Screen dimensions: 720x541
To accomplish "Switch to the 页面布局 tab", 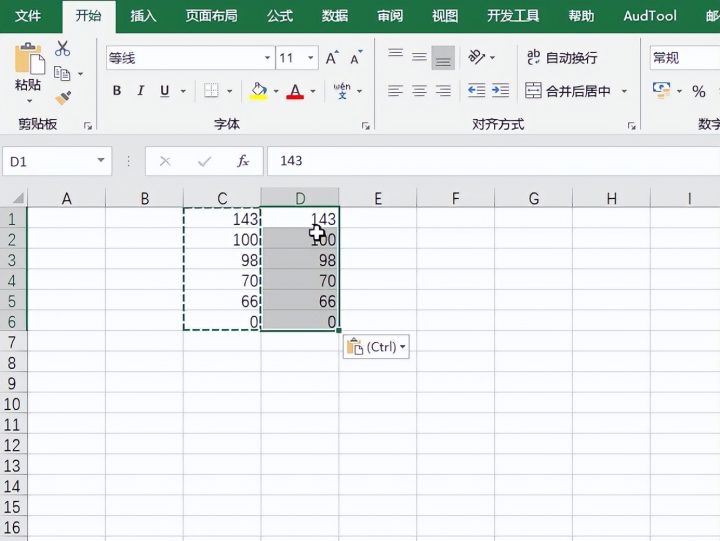I will [212, 16].
